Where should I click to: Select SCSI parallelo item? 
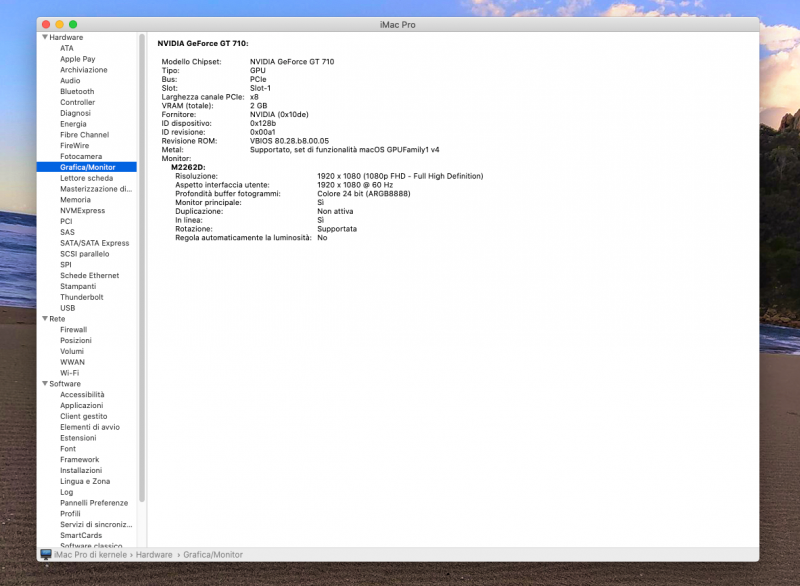point(85,254)
